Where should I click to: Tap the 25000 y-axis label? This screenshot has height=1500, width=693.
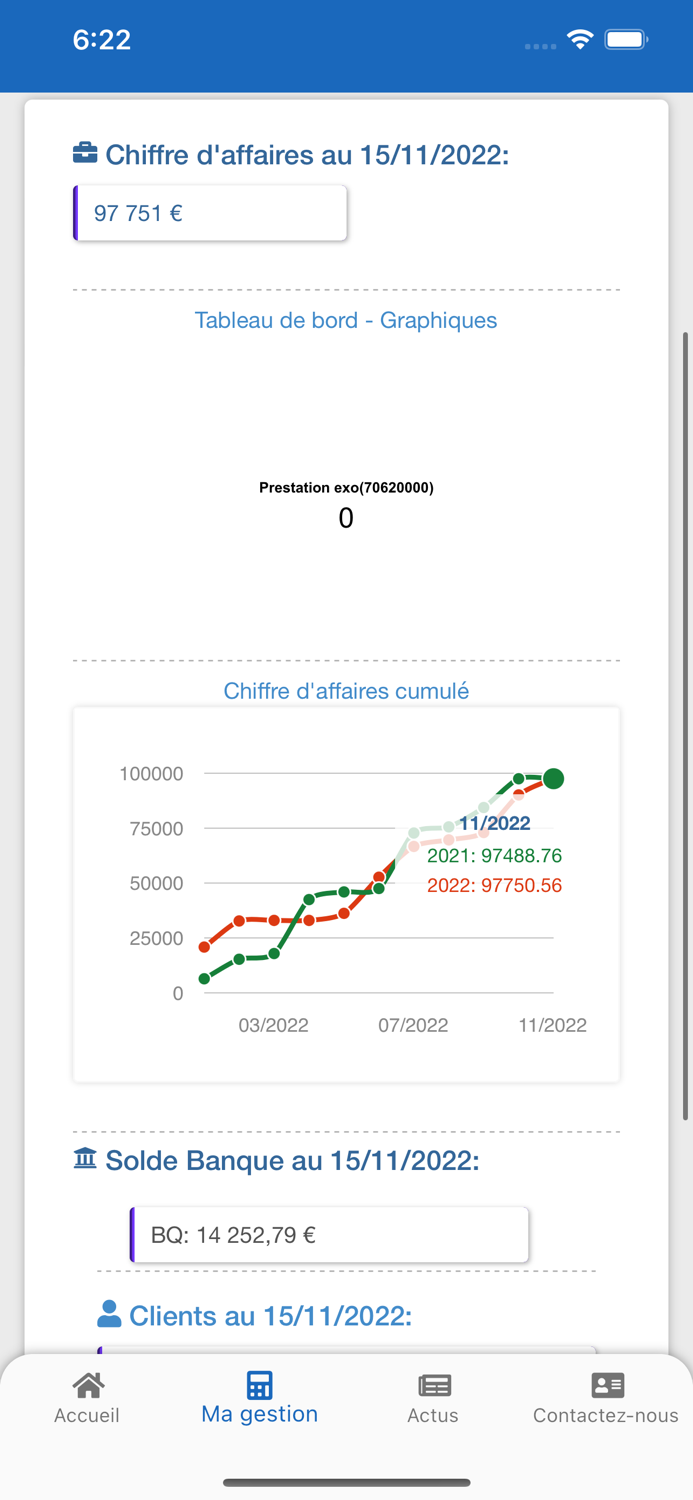157,939
